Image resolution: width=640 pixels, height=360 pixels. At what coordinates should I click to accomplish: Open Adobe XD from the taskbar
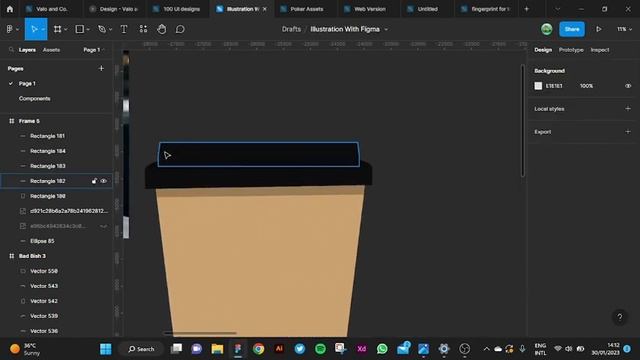pyautogui.click(x=361, y=349)
